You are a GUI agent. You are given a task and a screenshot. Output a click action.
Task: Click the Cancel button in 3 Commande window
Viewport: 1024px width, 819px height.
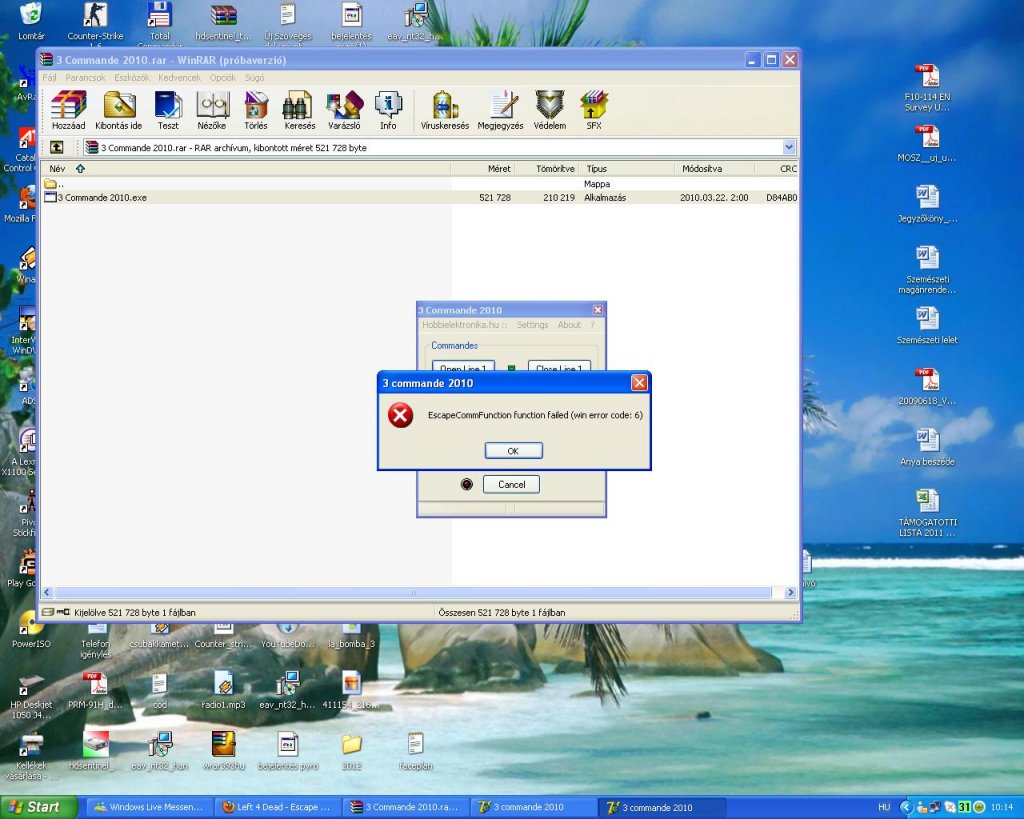tap(511, 485)
